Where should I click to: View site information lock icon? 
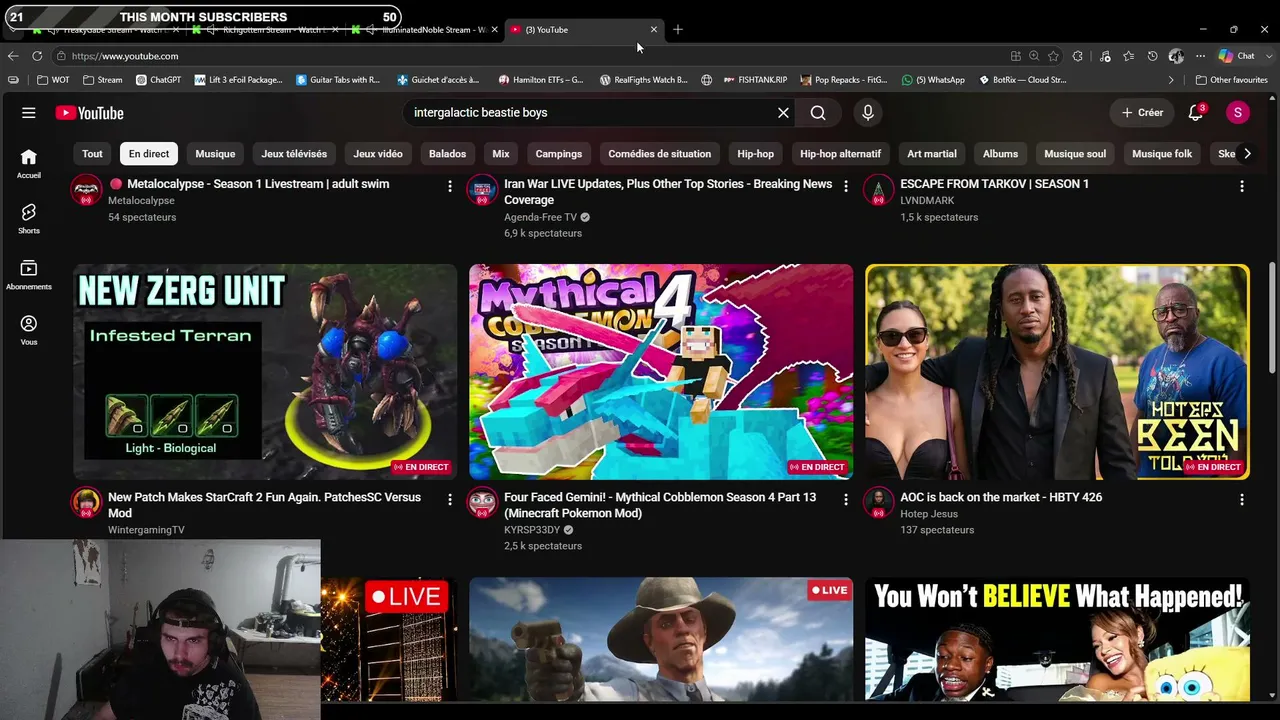point(61,56)
